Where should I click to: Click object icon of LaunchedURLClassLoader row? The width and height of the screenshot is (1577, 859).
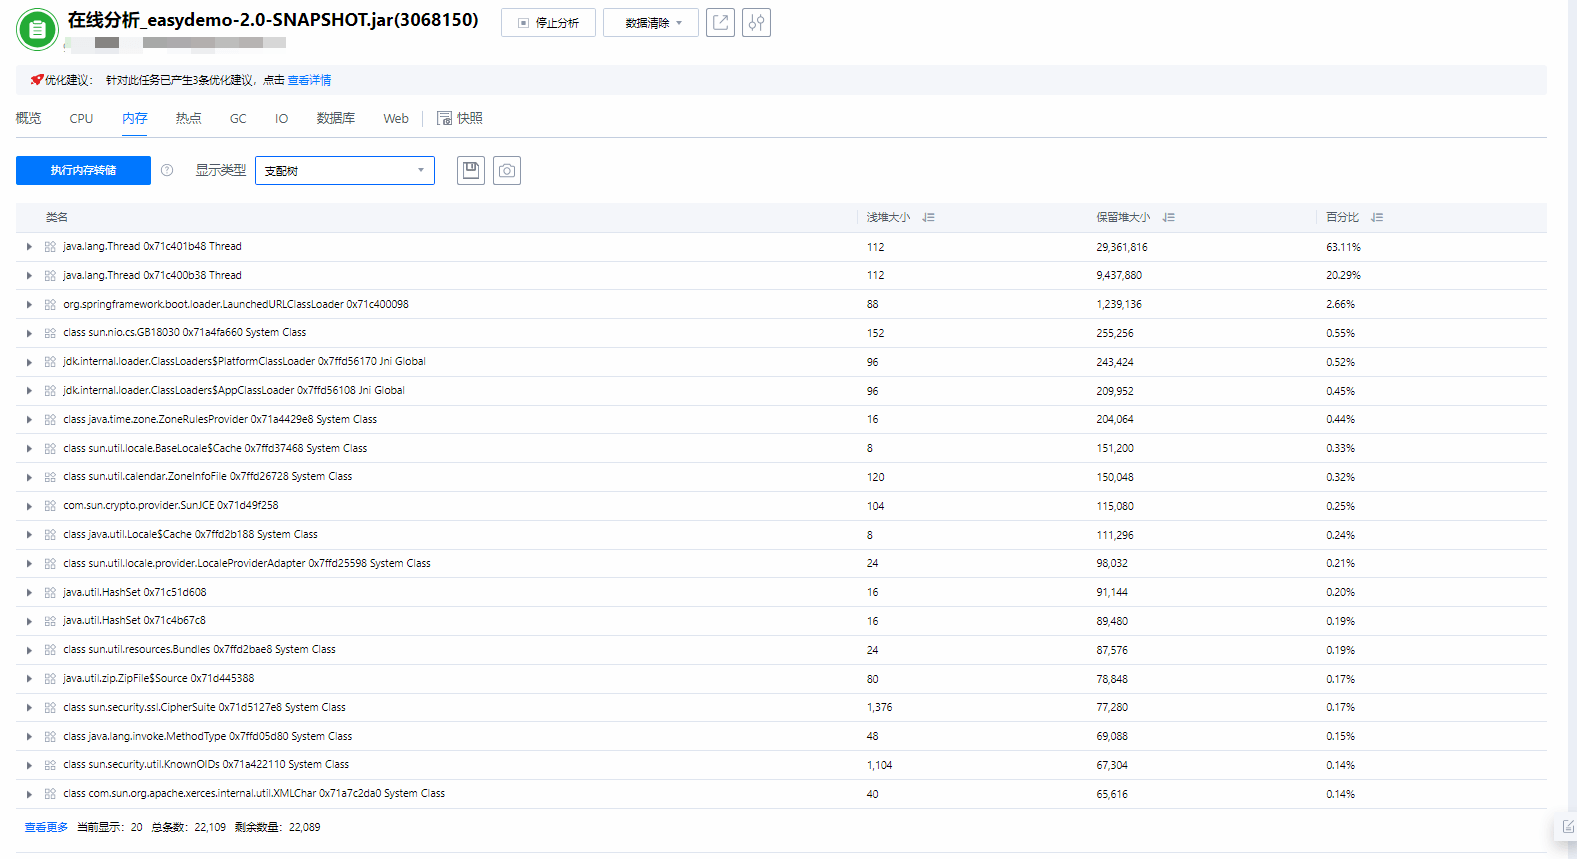coord(50,304)
